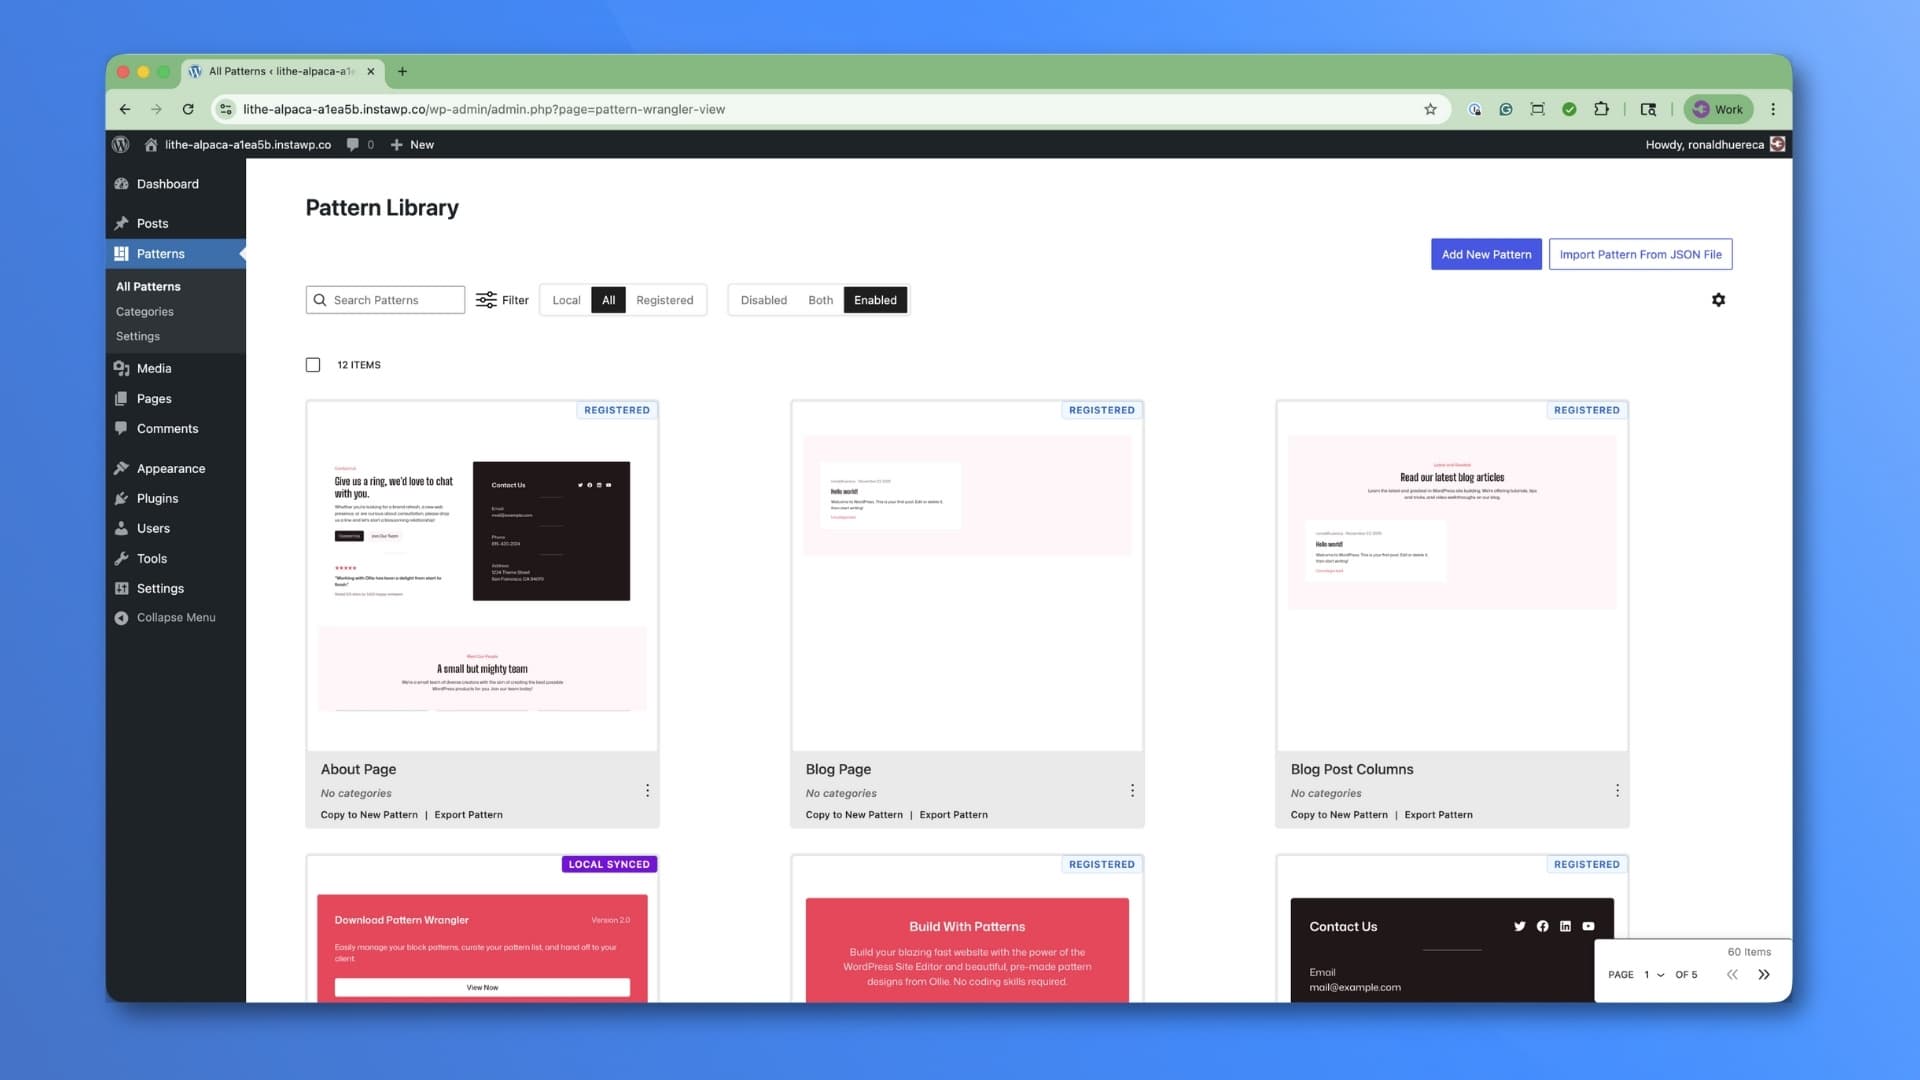This screenshot has width=1920, height=1080.
Task: Show Registered patterns only
Action: tap(664, 300)
